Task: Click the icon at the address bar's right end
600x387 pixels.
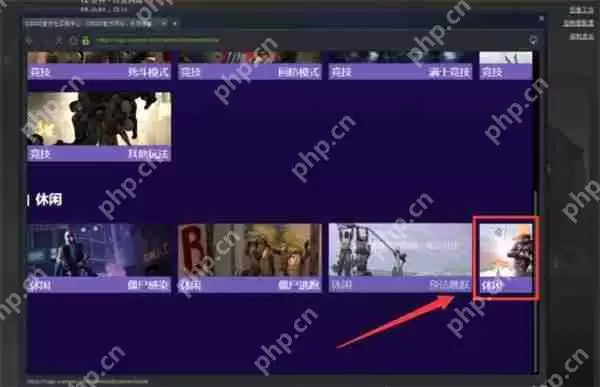Action: pos(533,41)
